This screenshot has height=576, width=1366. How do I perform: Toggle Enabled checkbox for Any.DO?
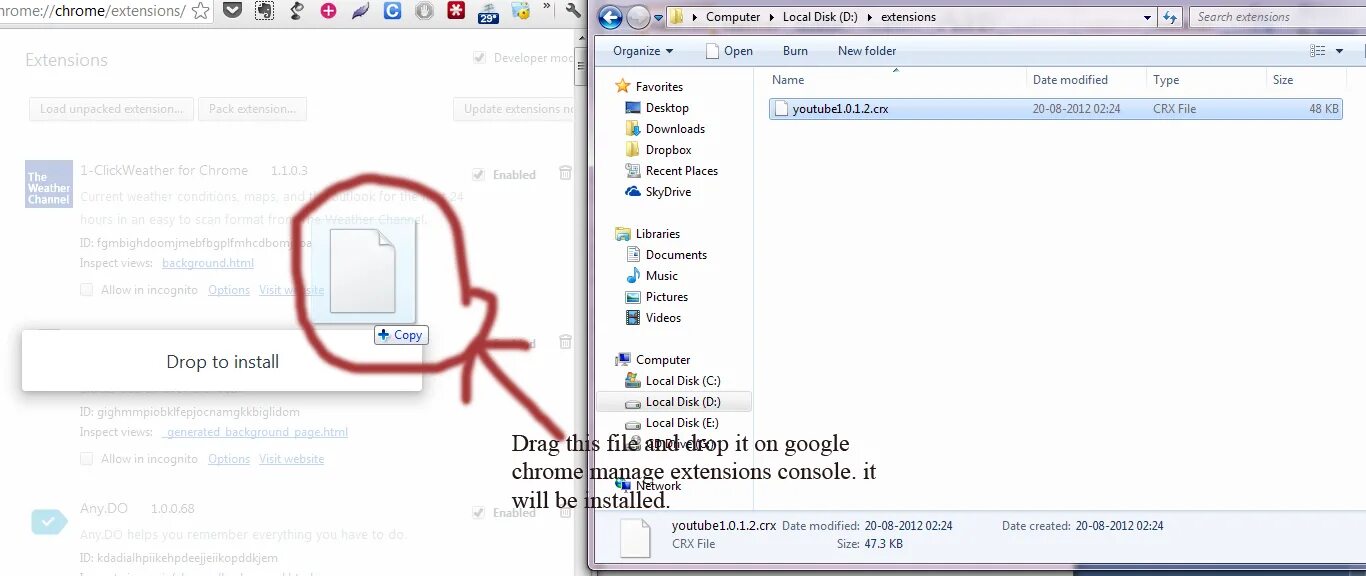[479, 512]
